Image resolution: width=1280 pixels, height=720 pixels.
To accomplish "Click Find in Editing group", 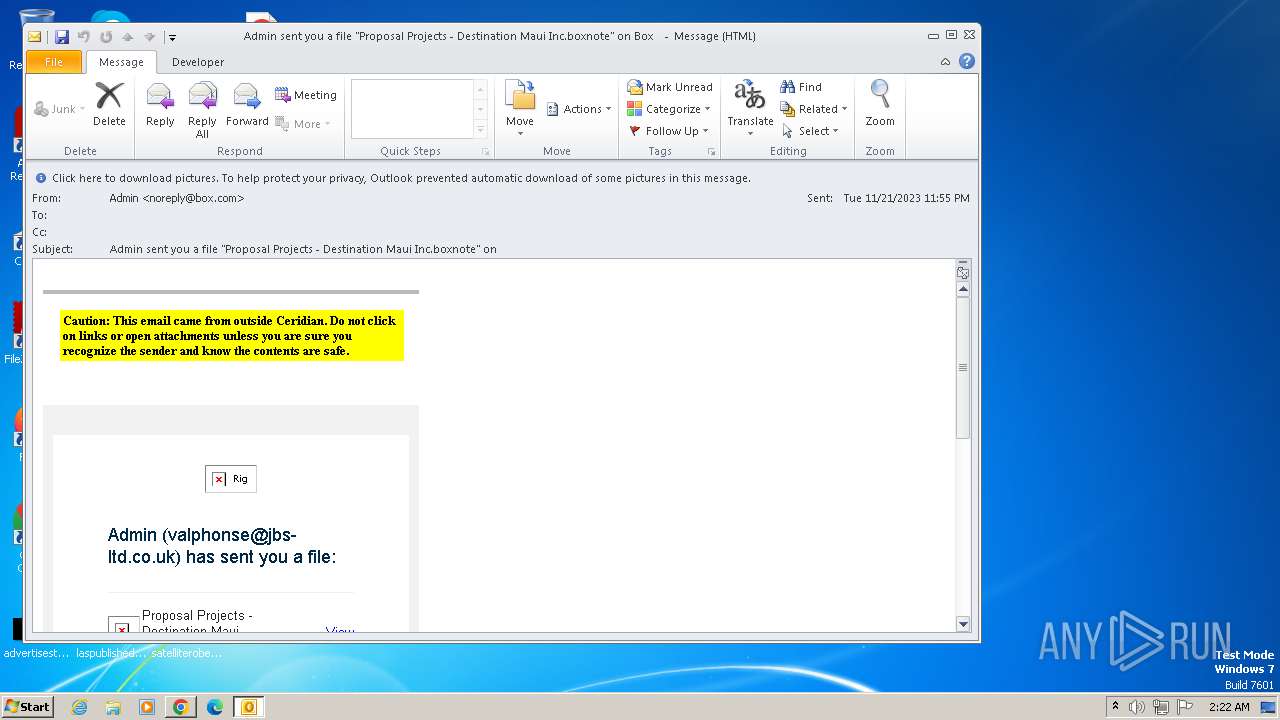I will 801,87.
